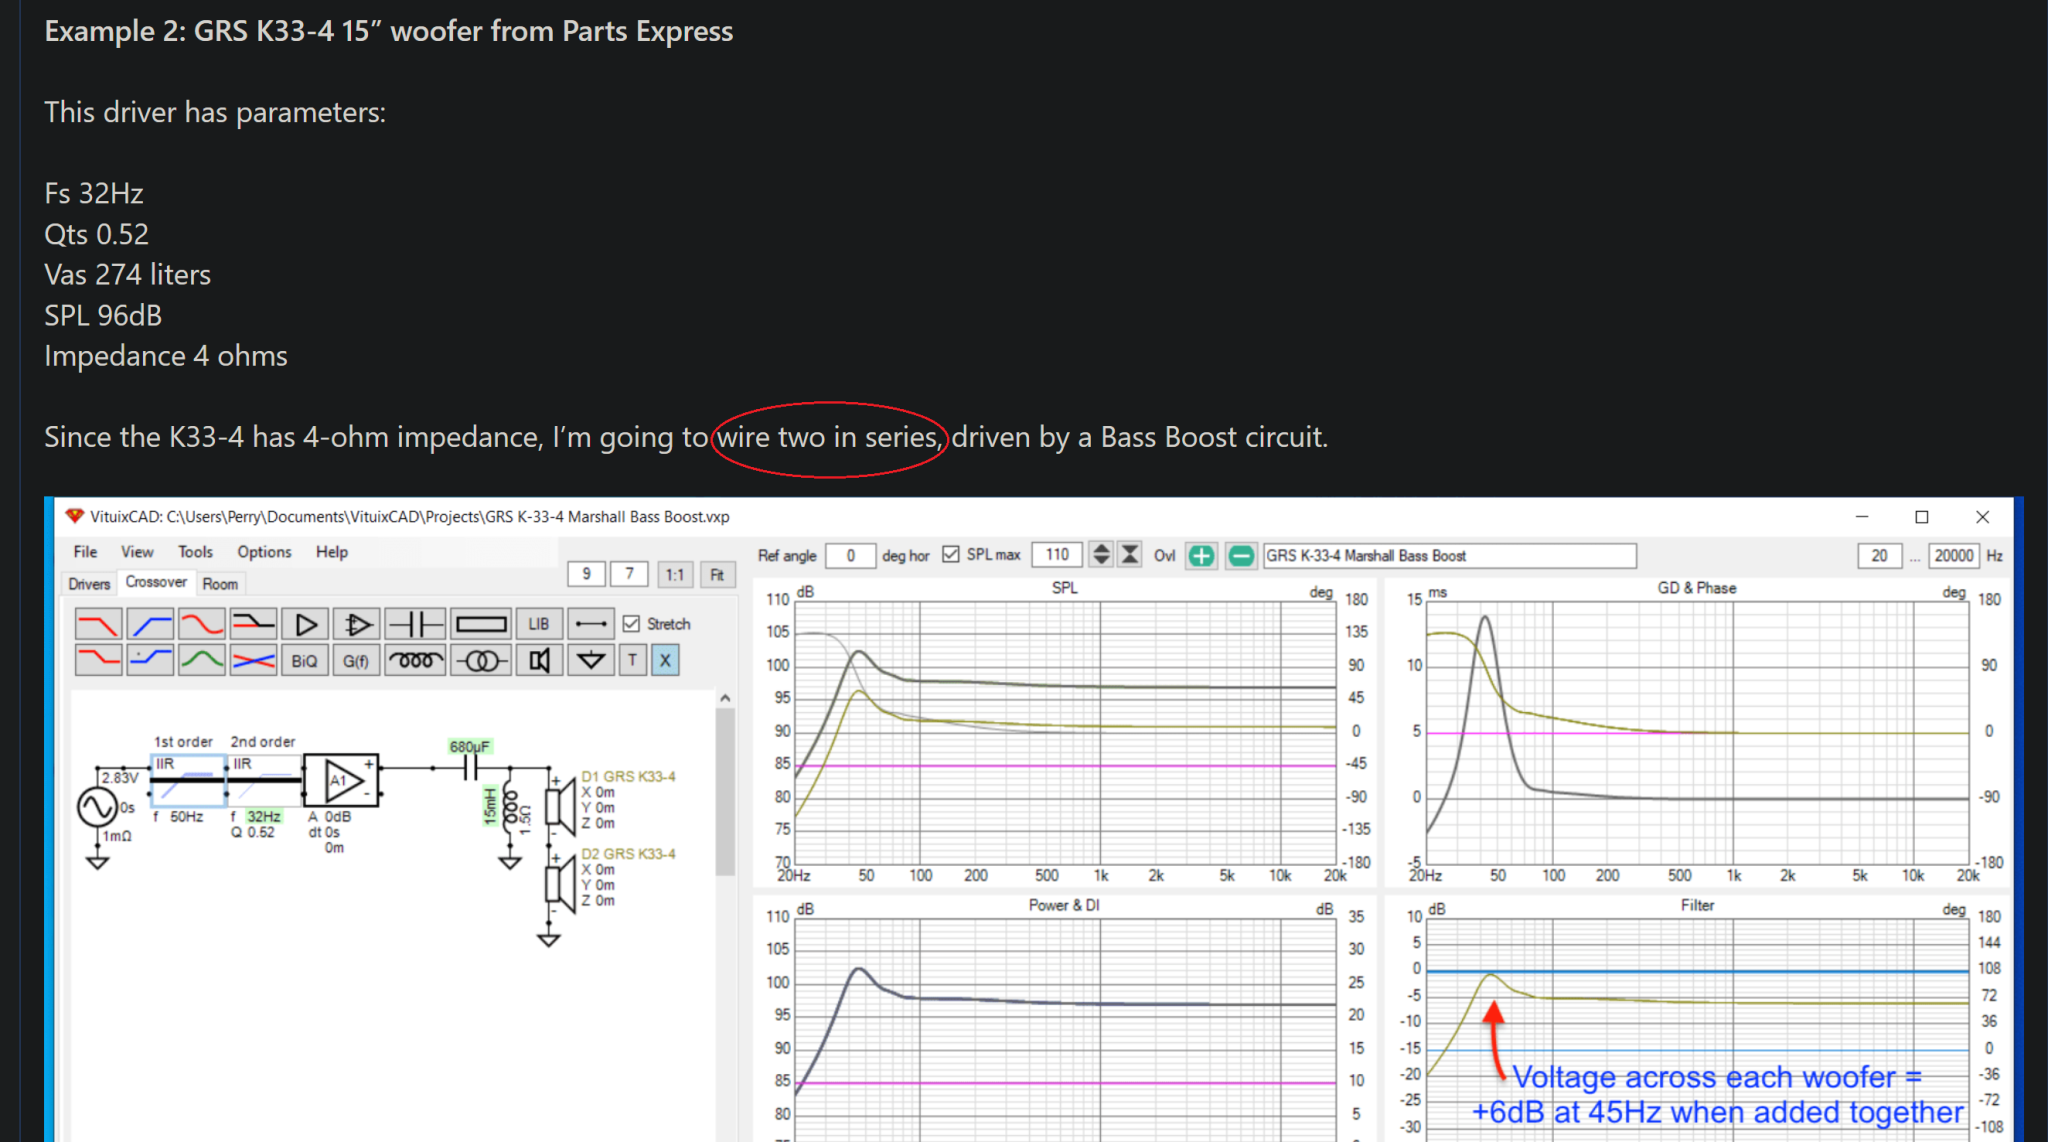The height and width of the screenshot is (1142, 2048).
Task: Click the SPL max value field 110
Action: [1057, 555]
